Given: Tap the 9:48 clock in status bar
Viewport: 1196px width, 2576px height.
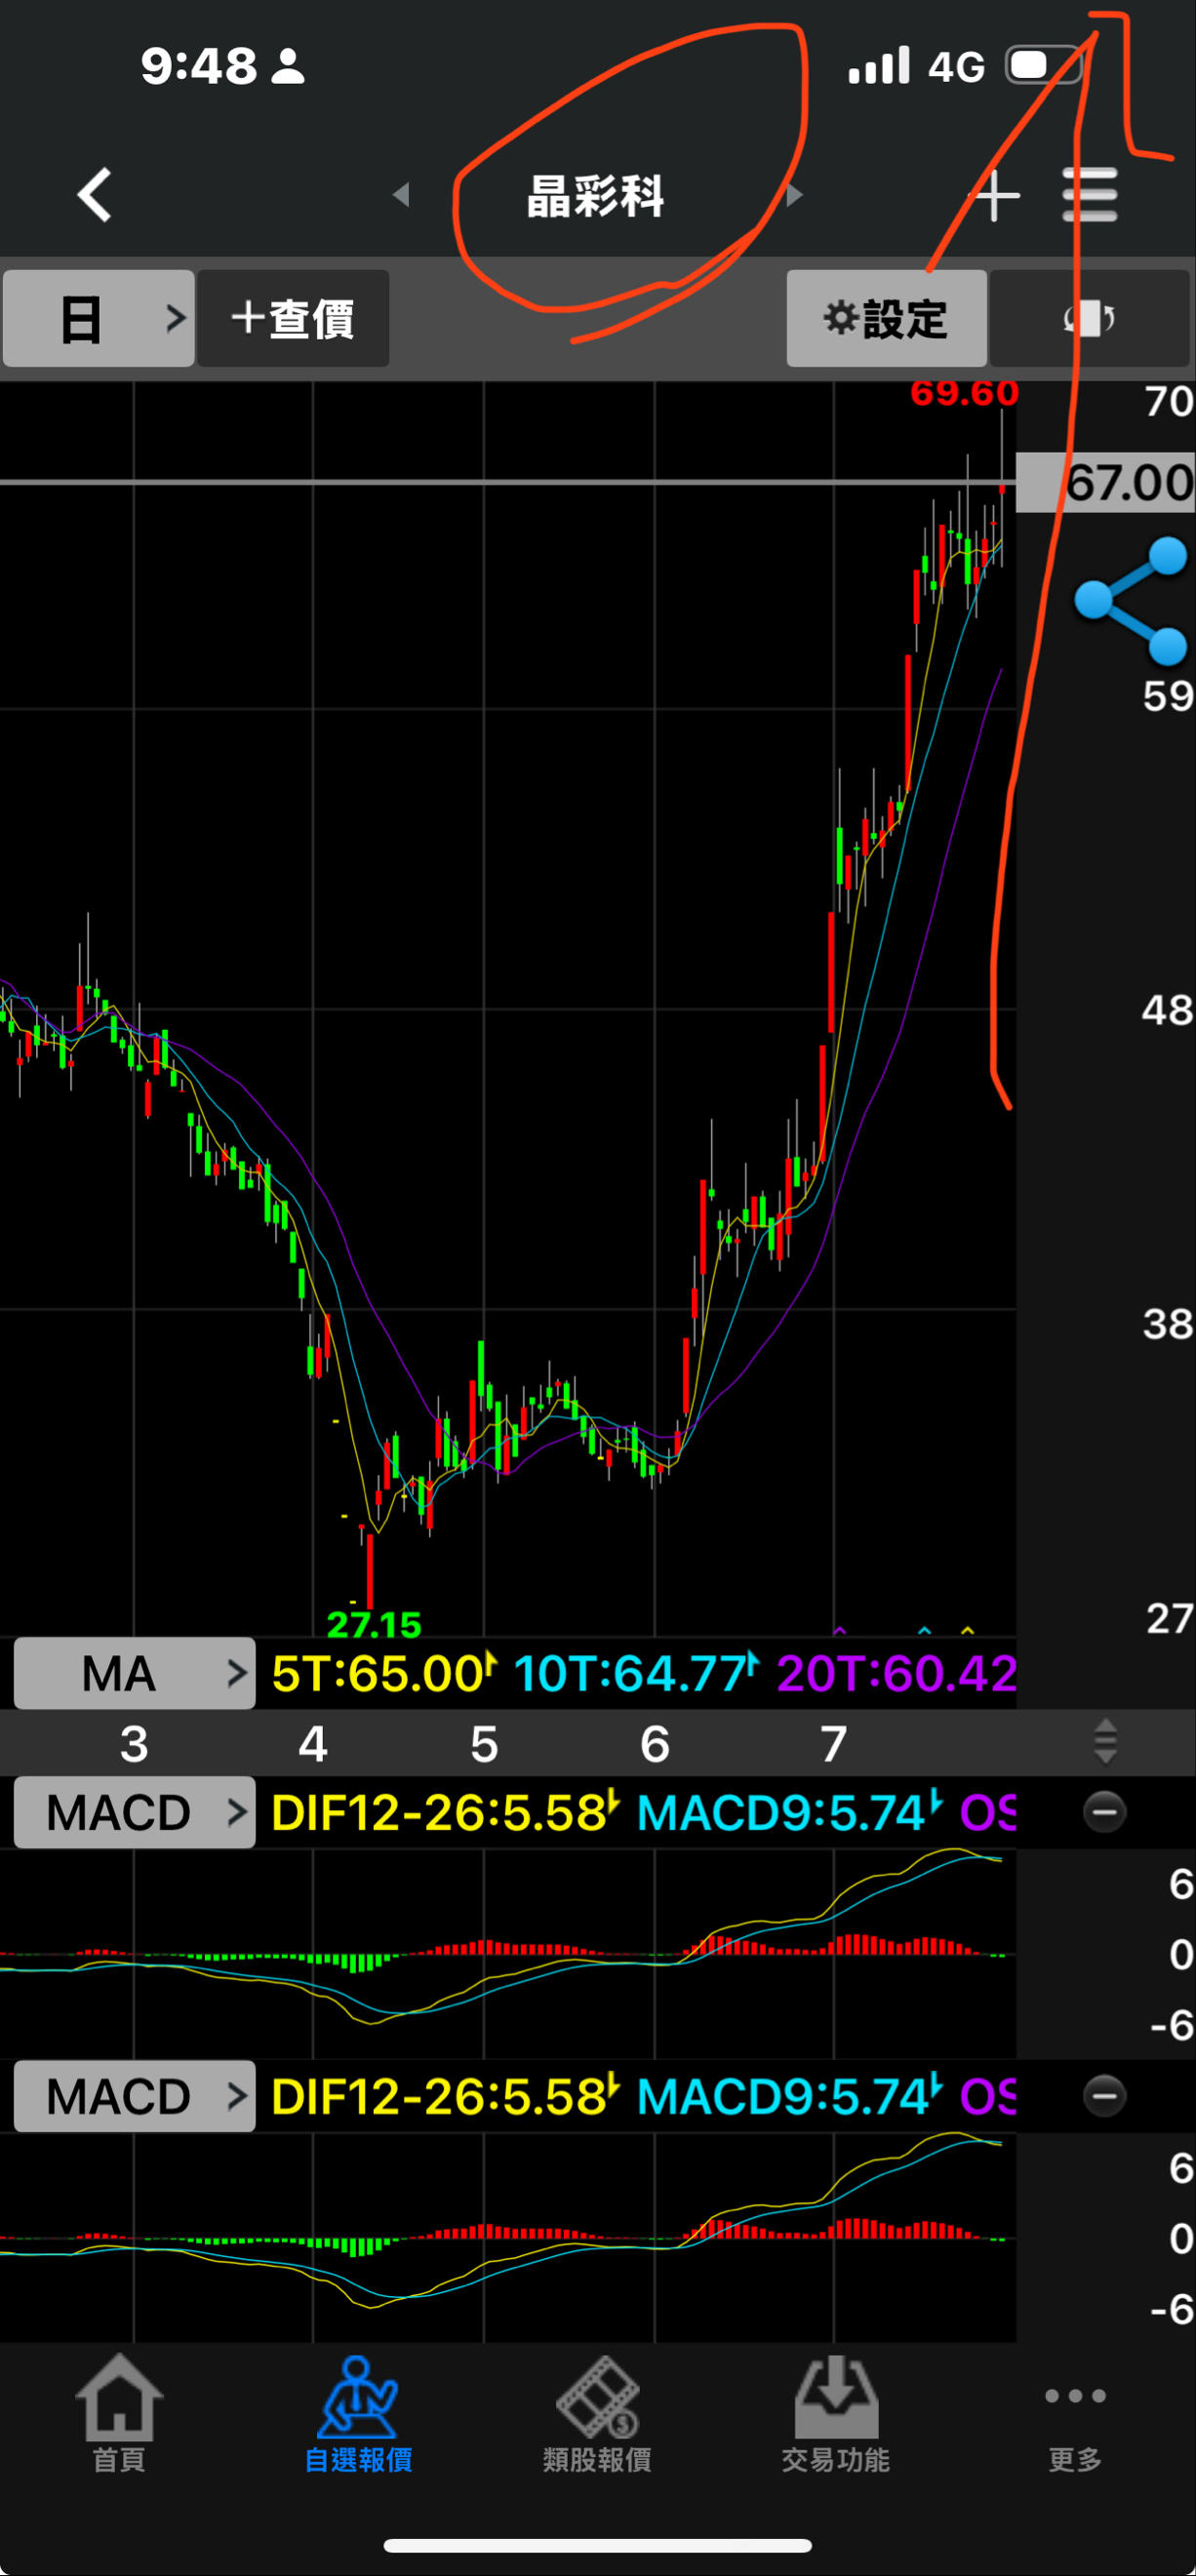Looking at the screenshot, I should tap(198, 66).
